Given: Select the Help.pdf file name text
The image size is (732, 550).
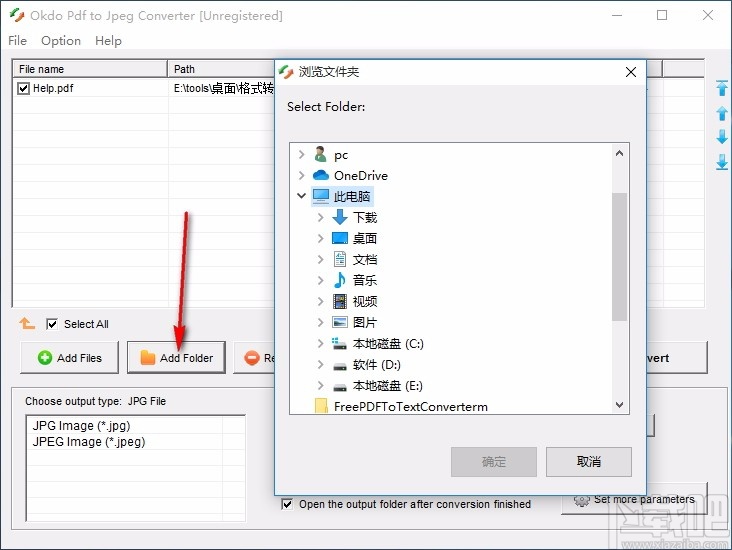Looking at the screenshot, I should click(53, 88).
